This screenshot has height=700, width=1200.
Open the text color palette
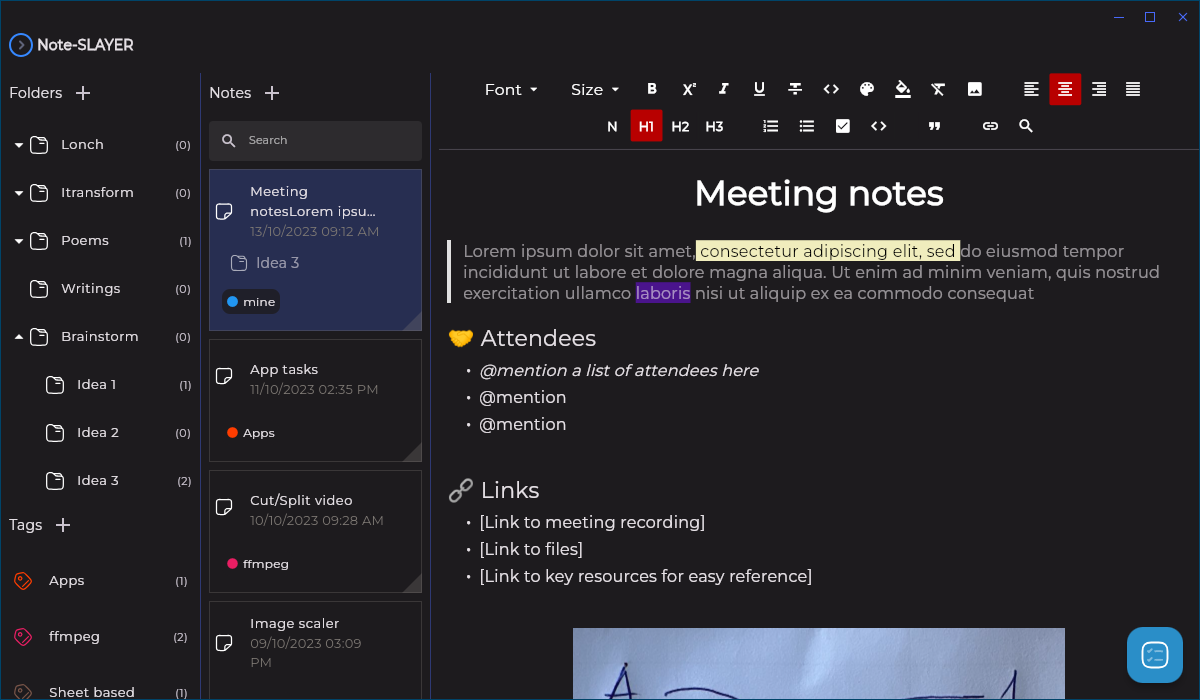pyautogui.click(x=867, y=89)
